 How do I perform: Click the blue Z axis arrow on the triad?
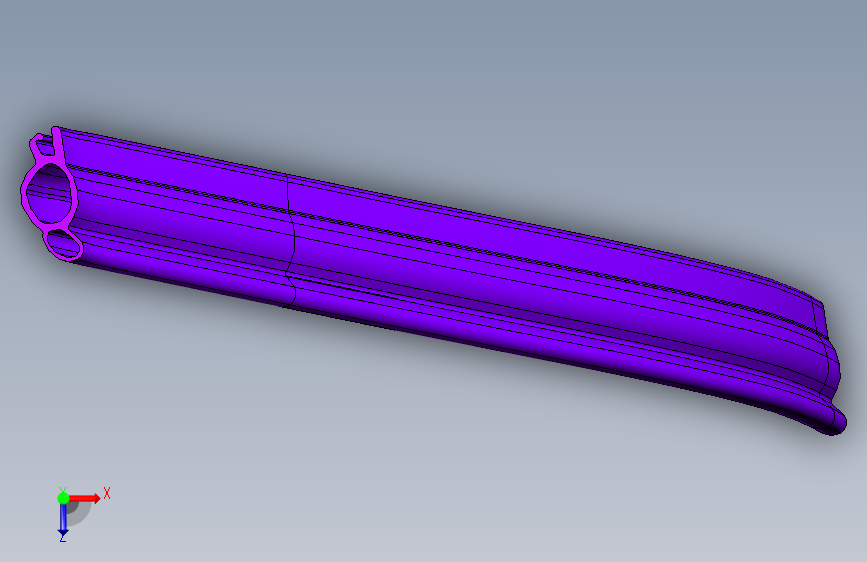click(63, 520)
